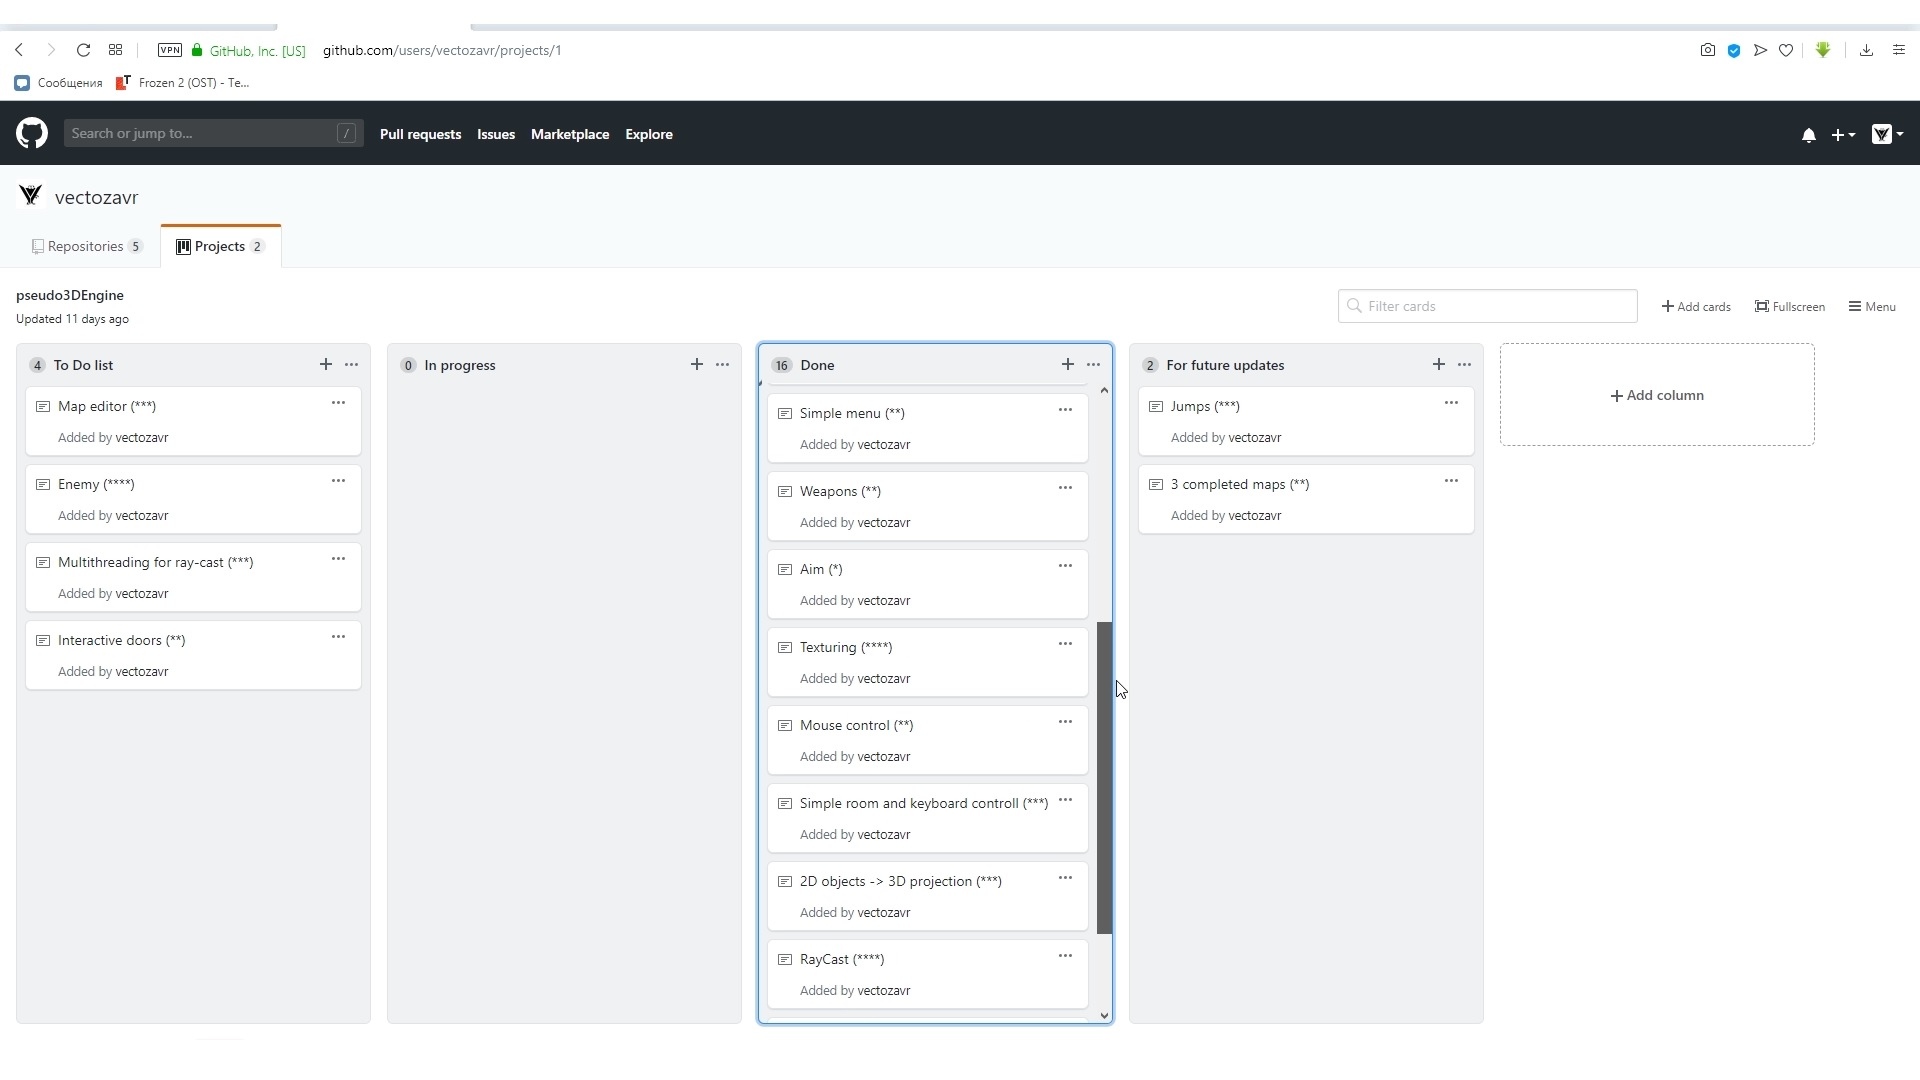Open Simple menu card options
The width and height of the screenshot is (1920, 1080).
(x=1066, y=410)
